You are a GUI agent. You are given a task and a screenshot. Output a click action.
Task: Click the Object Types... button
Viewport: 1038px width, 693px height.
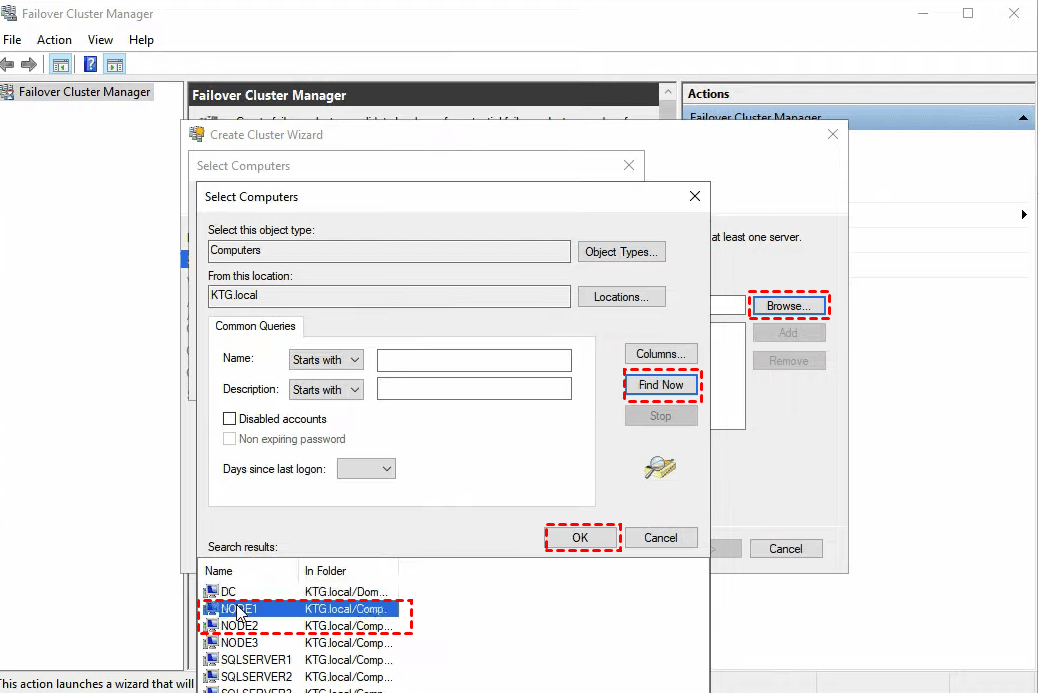(x=621, y=252)
